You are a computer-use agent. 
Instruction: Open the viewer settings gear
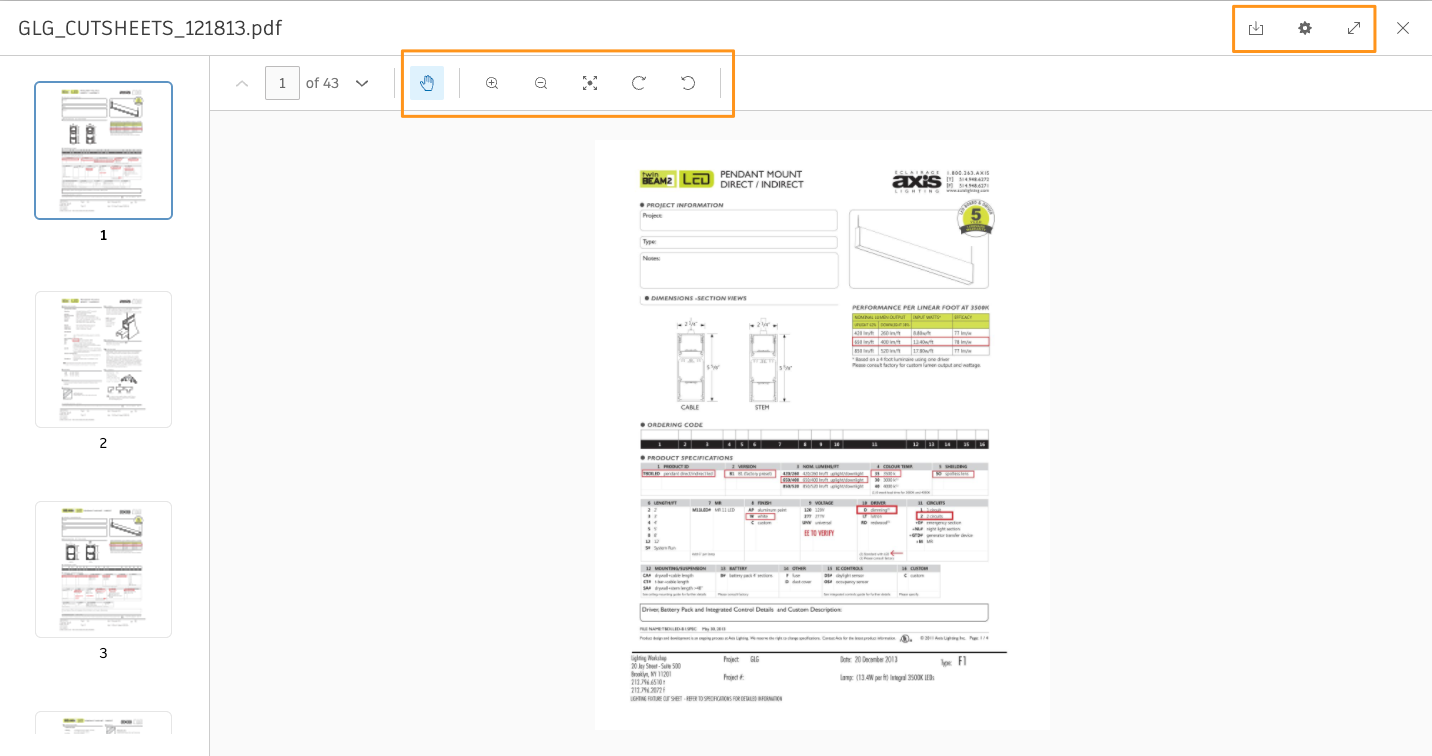point(1304,28)
